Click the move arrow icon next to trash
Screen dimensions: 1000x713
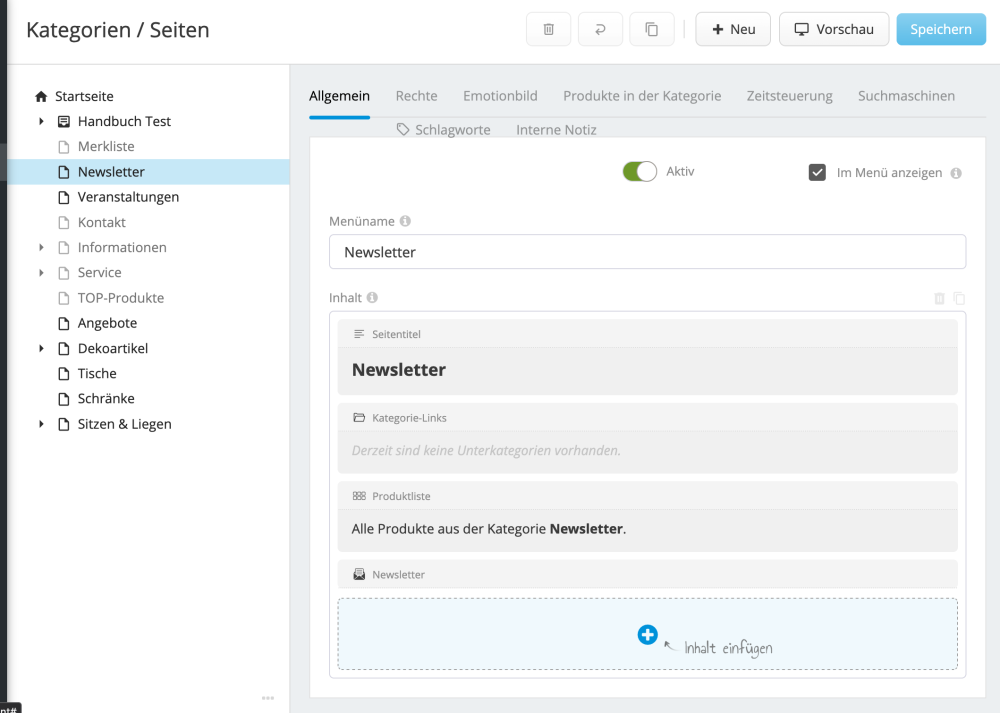tap(600, 29)
